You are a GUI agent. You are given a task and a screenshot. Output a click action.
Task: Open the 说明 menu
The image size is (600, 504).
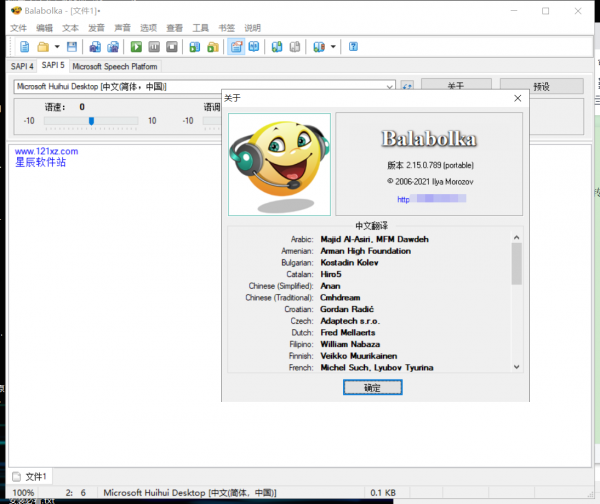point(253,28)
